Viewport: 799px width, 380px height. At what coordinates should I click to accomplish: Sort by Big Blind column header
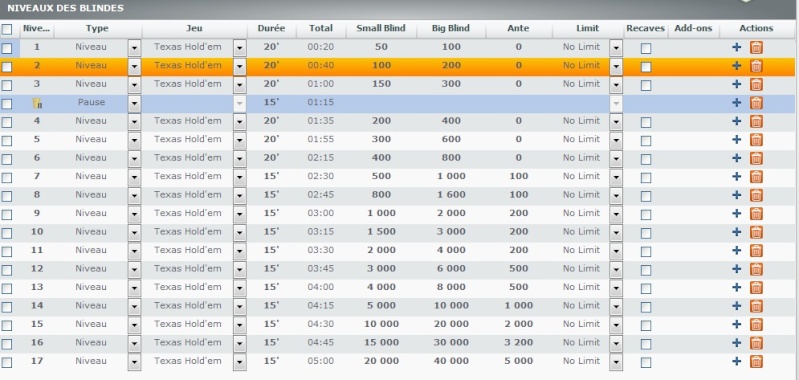pos(451,29)
